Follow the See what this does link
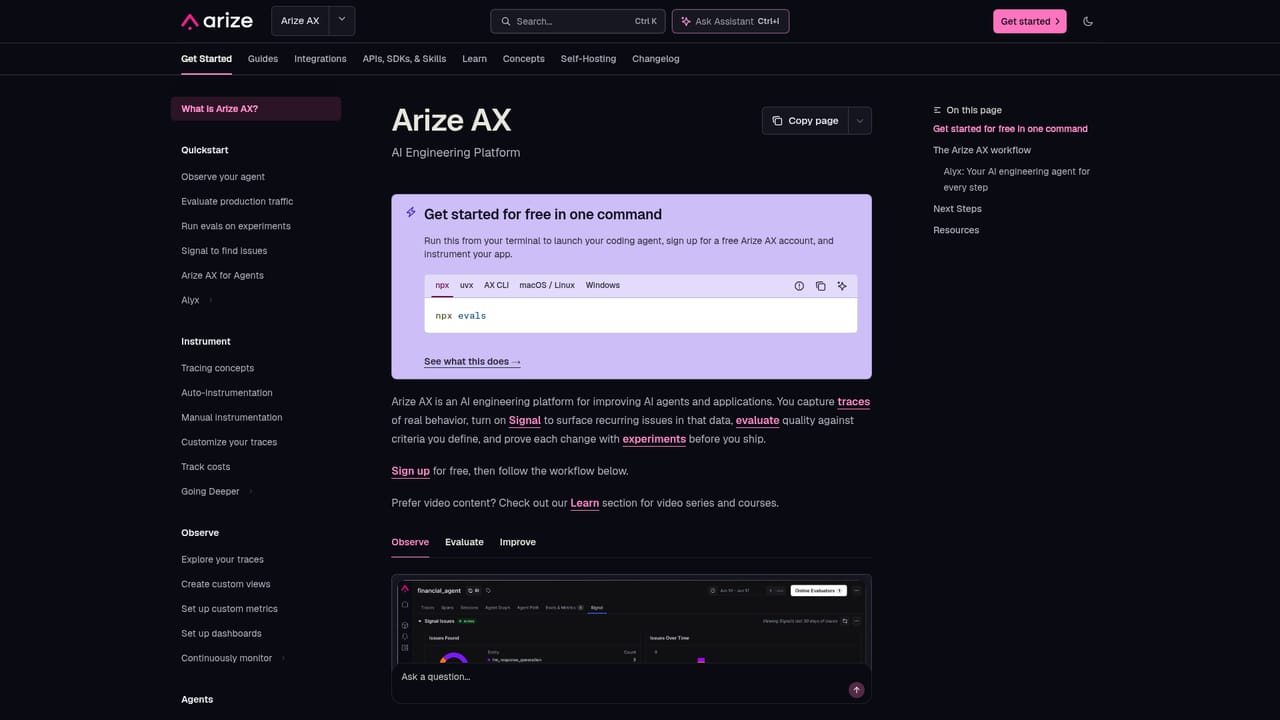 (x=472, y=361)
